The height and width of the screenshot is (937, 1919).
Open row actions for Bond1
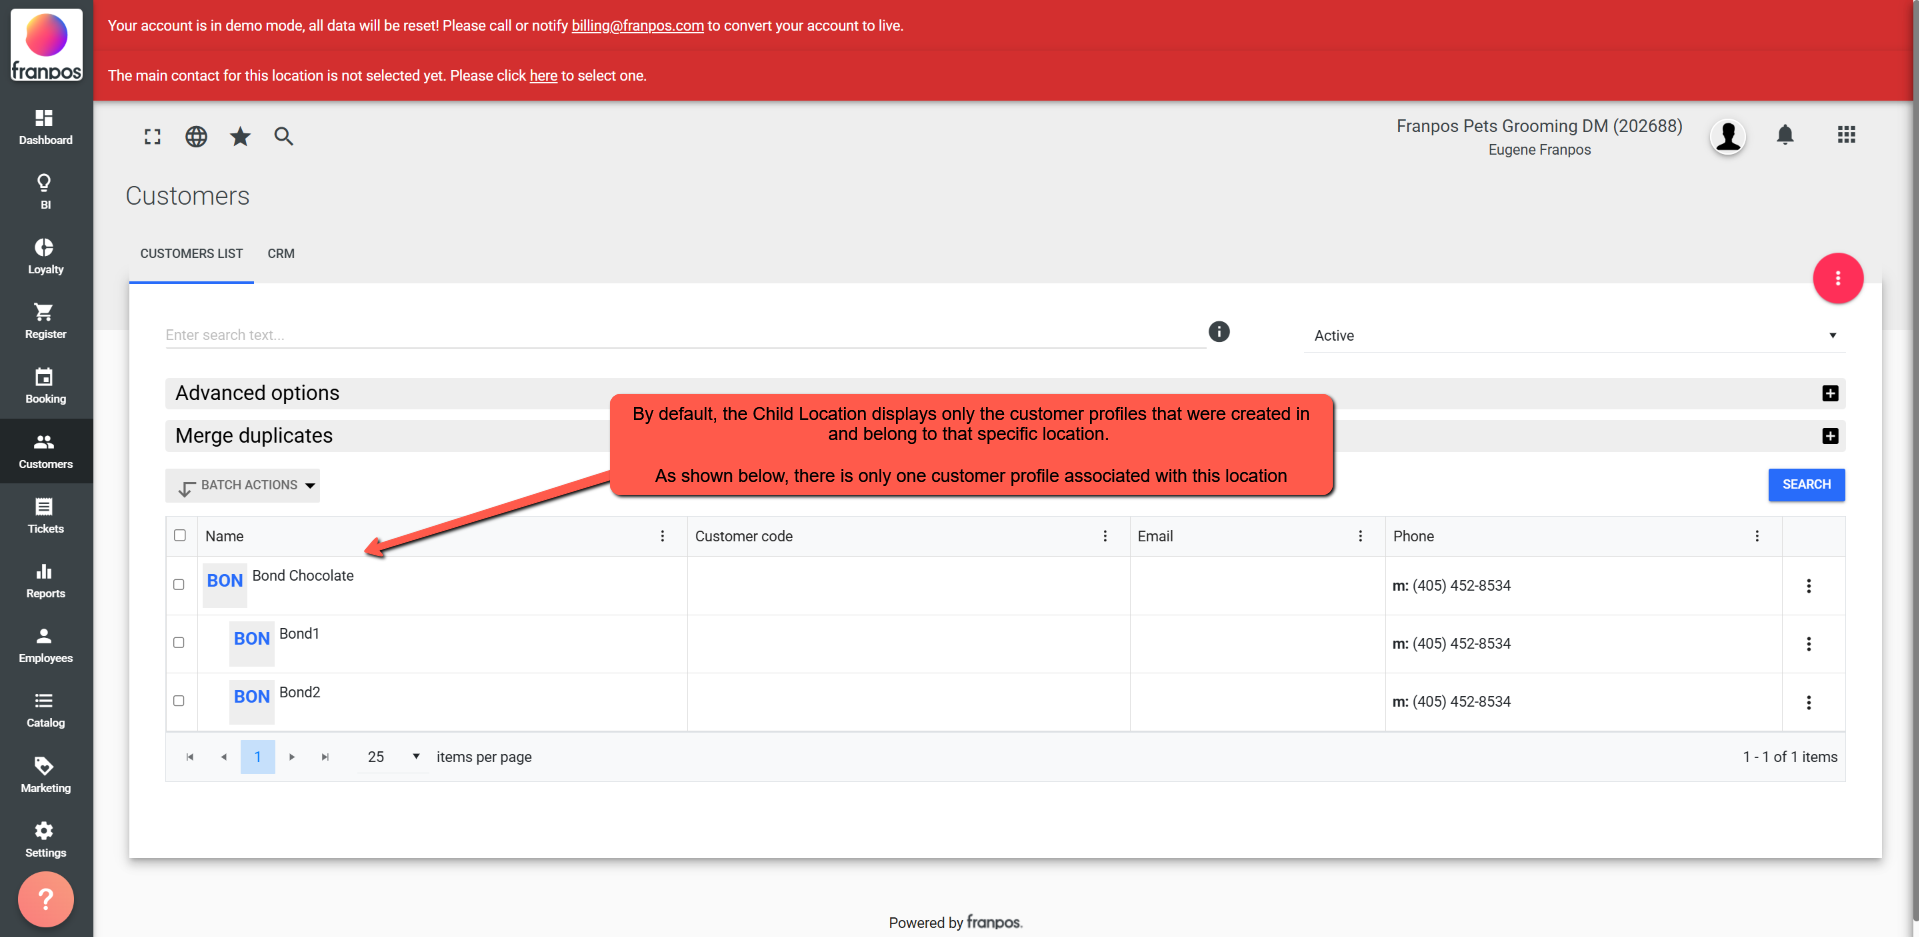click(1809, 644)
